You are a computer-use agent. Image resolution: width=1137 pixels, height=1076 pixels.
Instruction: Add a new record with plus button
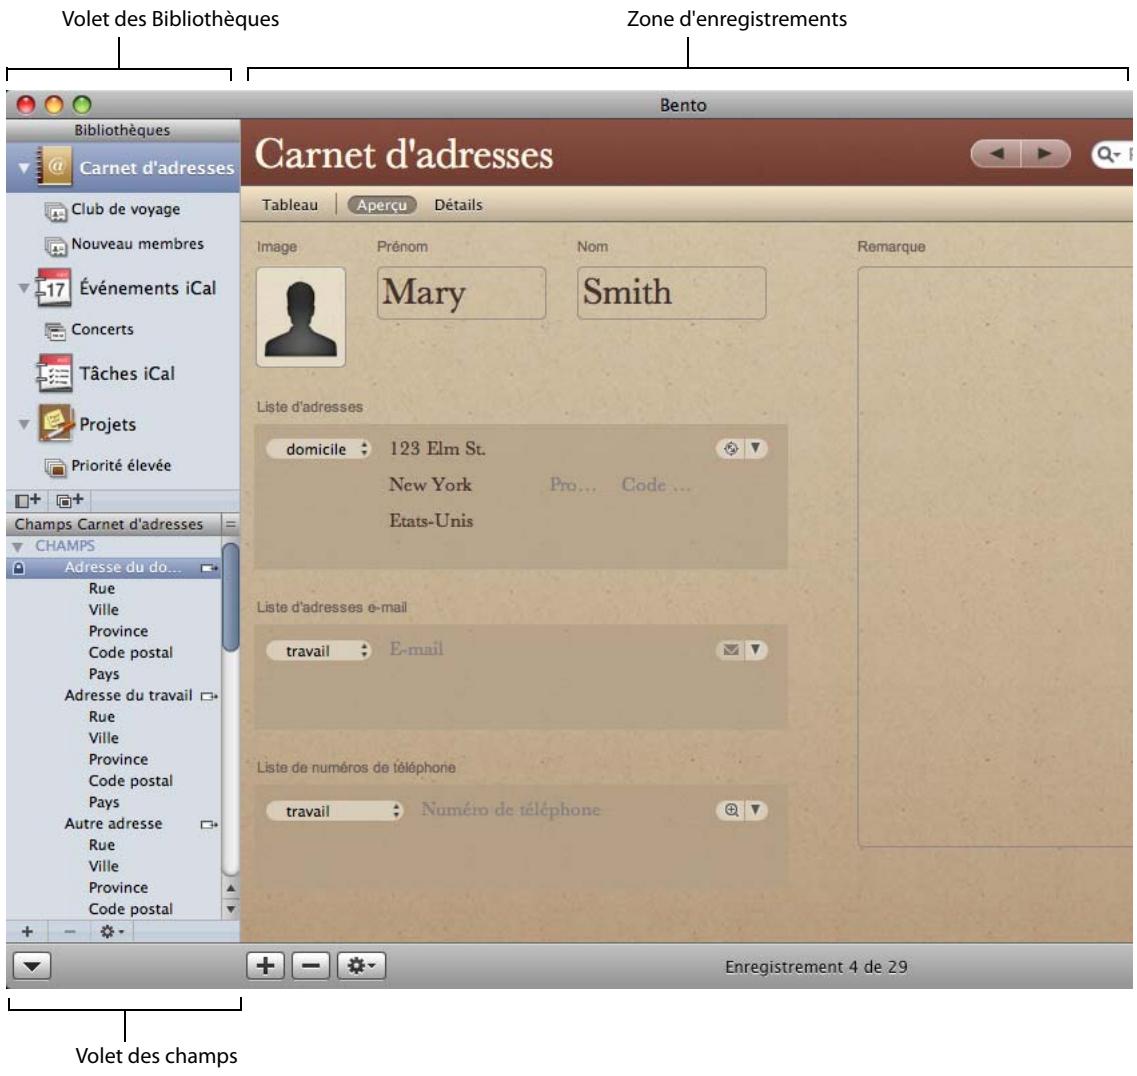tap(265, 967)
